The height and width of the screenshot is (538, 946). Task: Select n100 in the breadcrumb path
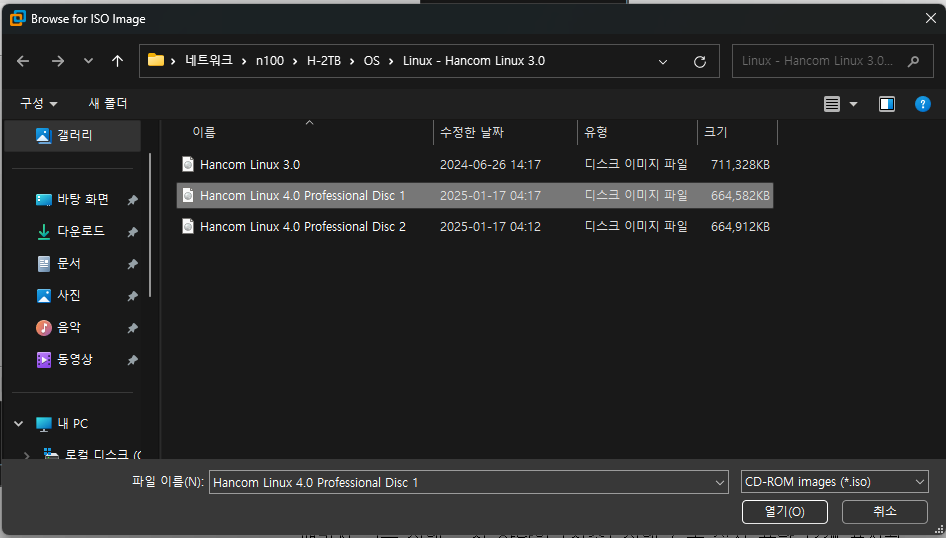[x=270, y=60]
